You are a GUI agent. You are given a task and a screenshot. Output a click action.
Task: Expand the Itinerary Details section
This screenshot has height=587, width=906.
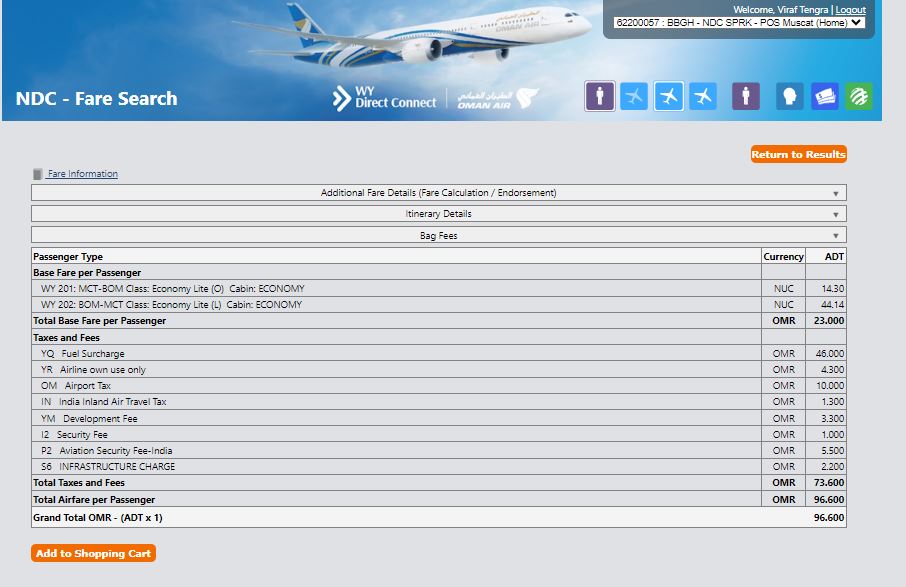(438, 213)
